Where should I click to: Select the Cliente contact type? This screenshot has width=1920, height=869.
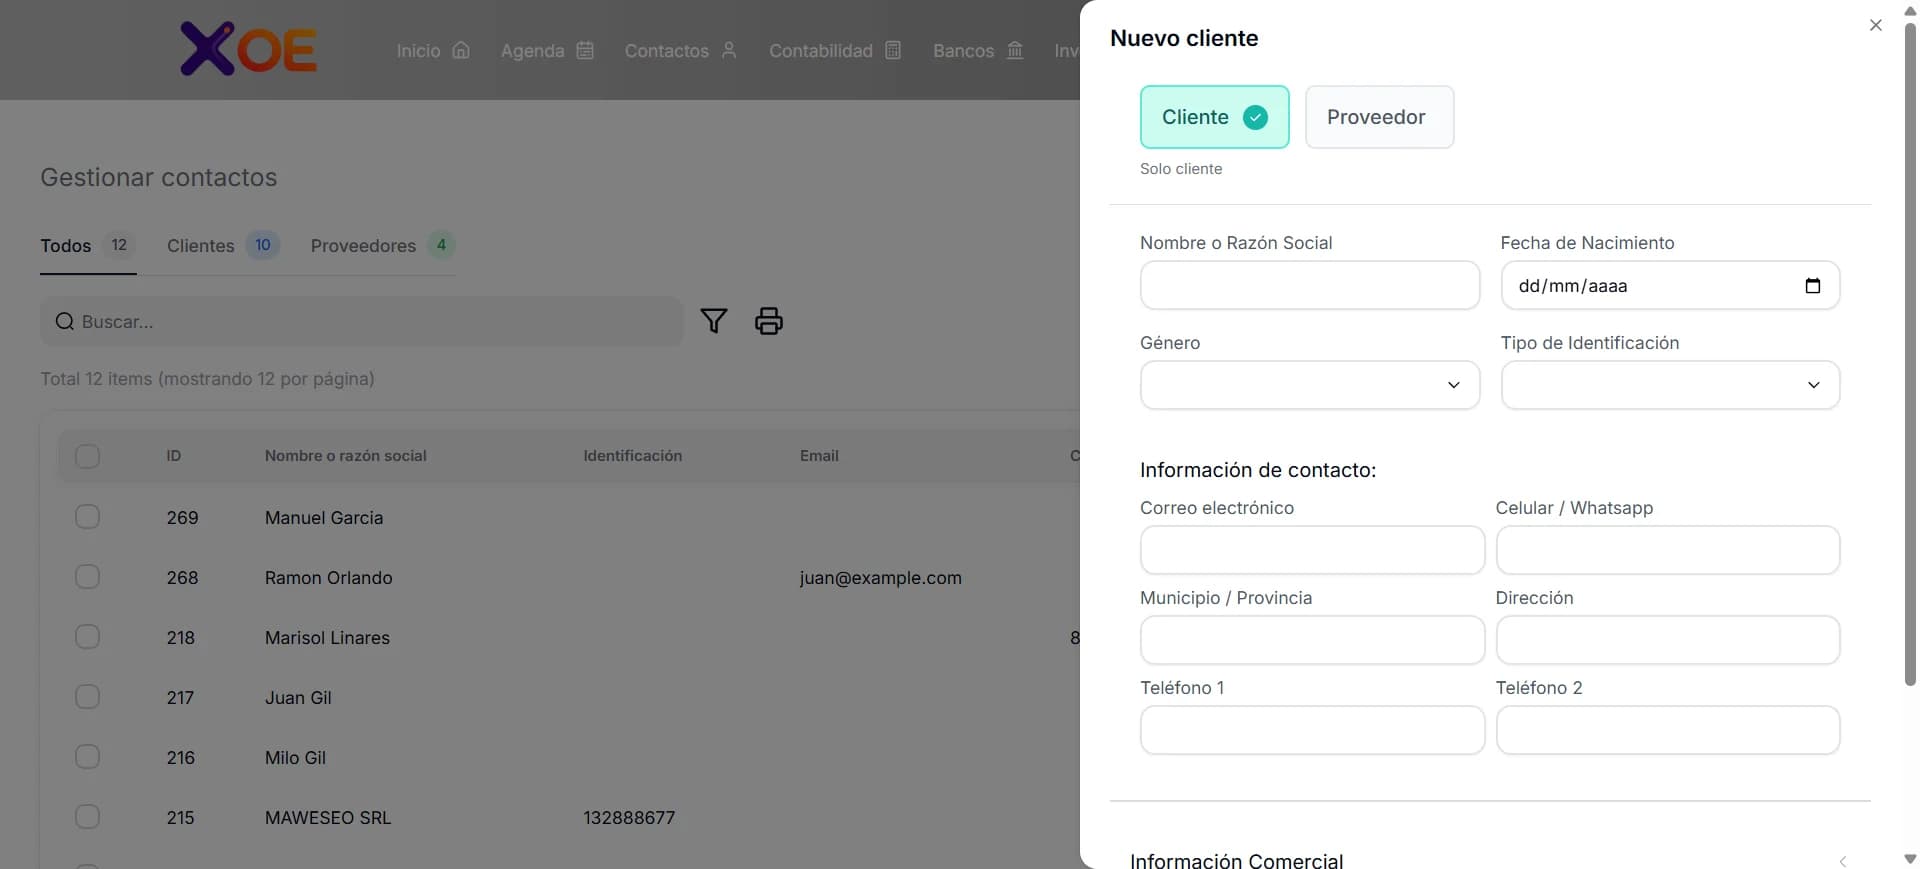[x=1215, y=117]
